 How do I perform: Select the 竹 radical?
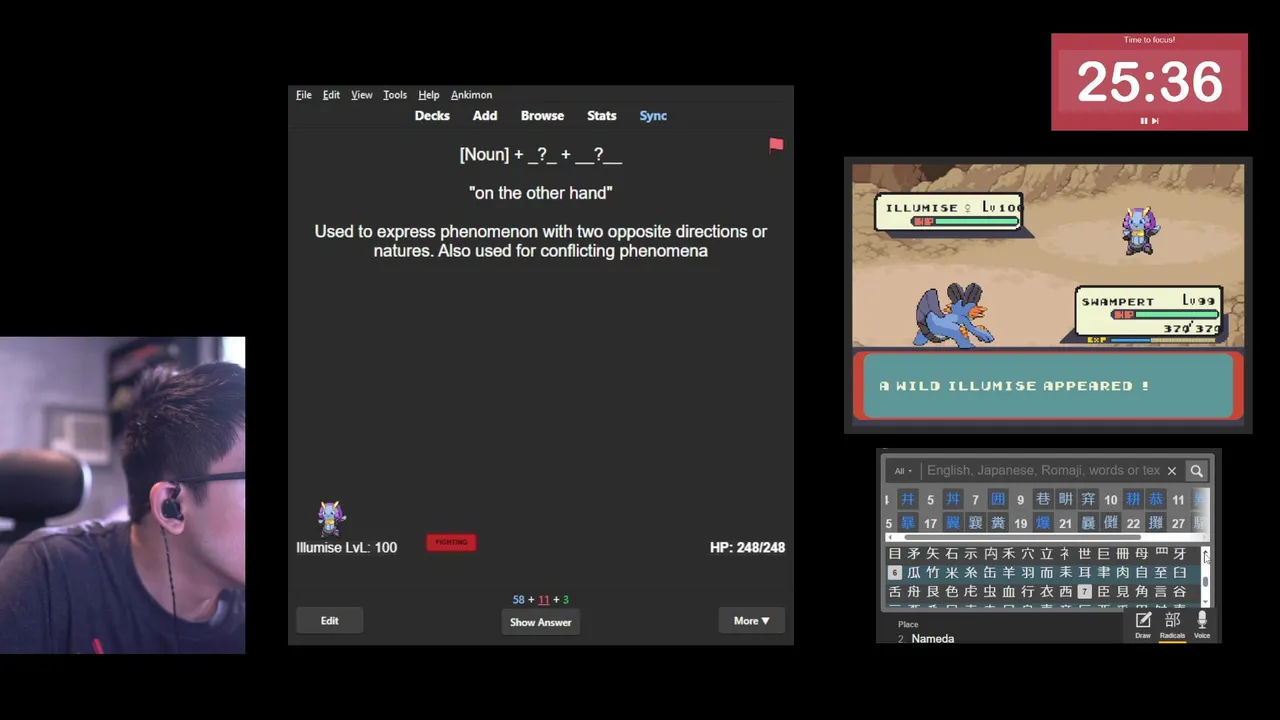(932, 572)
